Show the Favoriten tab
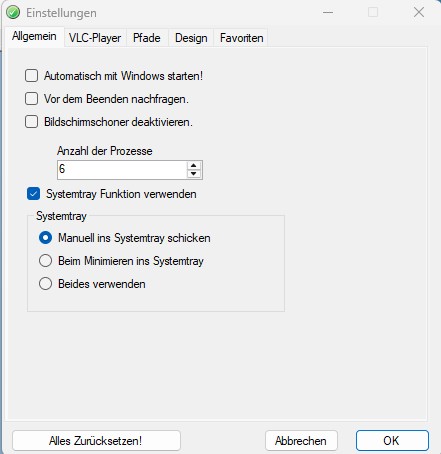Viewport: 441px width, 454px height. (241, 38)
